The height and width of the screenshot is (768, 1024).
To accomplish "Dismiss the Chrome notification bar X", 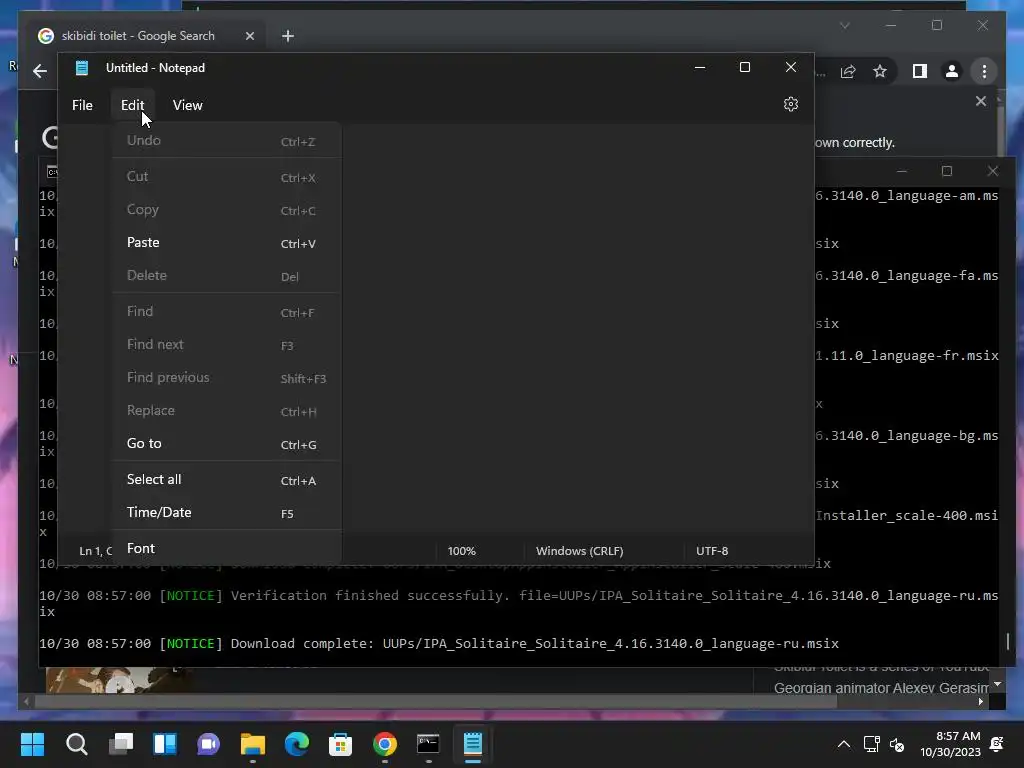I will click(981, 101).
